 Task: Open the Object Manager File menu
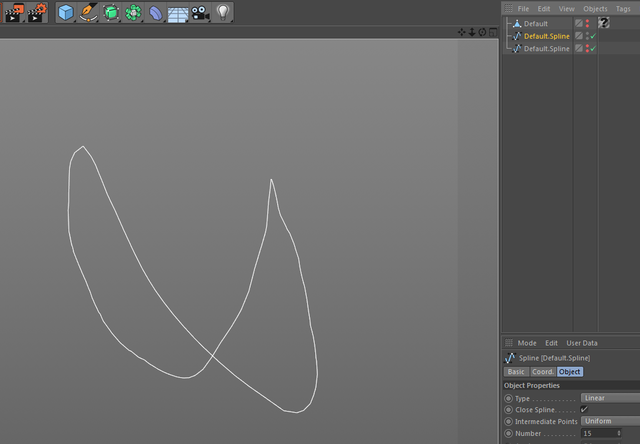(523, 9)
